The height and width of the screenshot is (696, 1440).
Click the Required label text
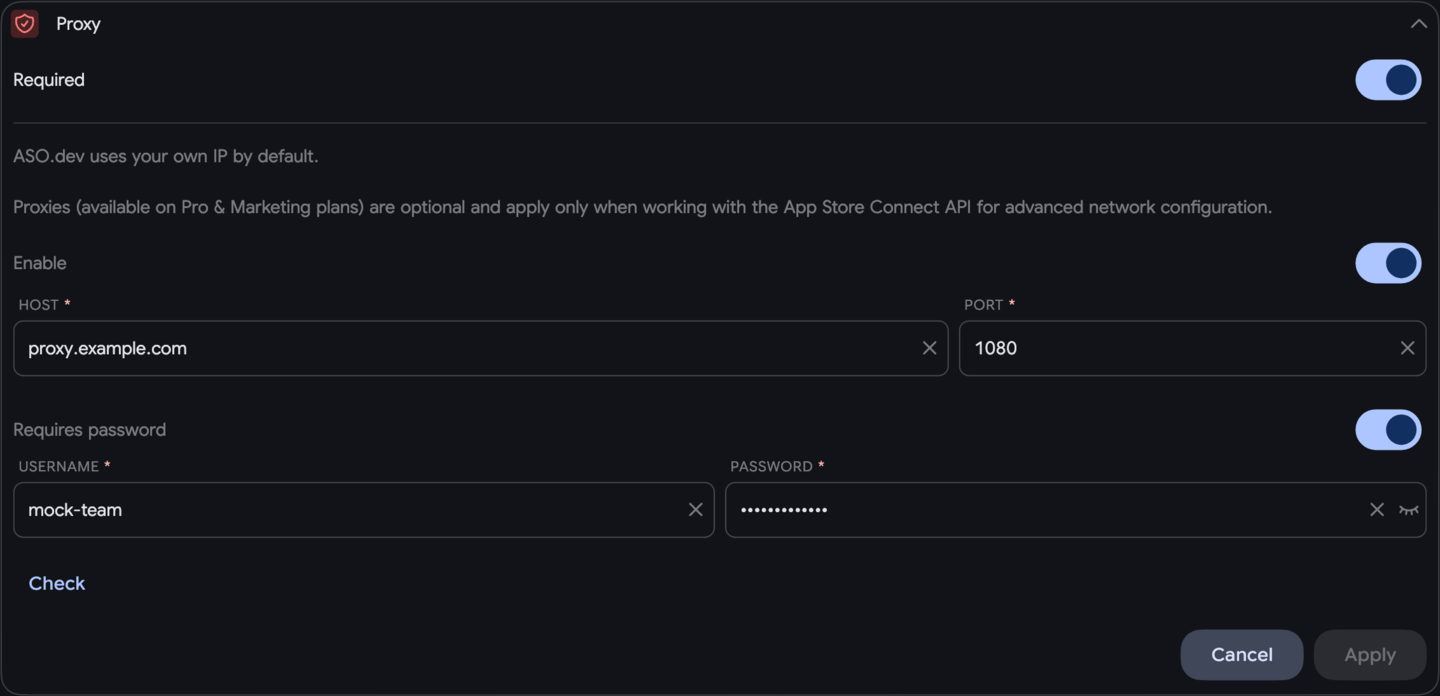(49, 80)
